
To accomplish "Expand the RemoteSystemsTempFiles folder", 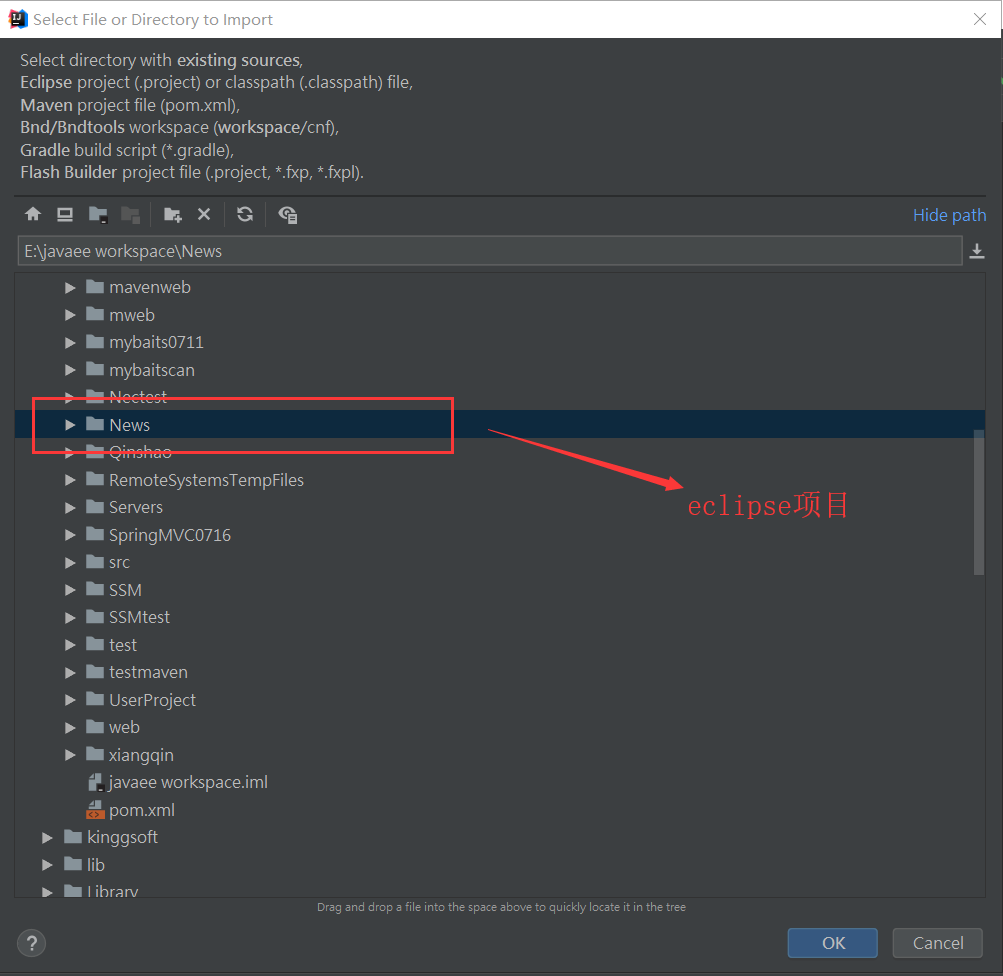I will (70, 480).
